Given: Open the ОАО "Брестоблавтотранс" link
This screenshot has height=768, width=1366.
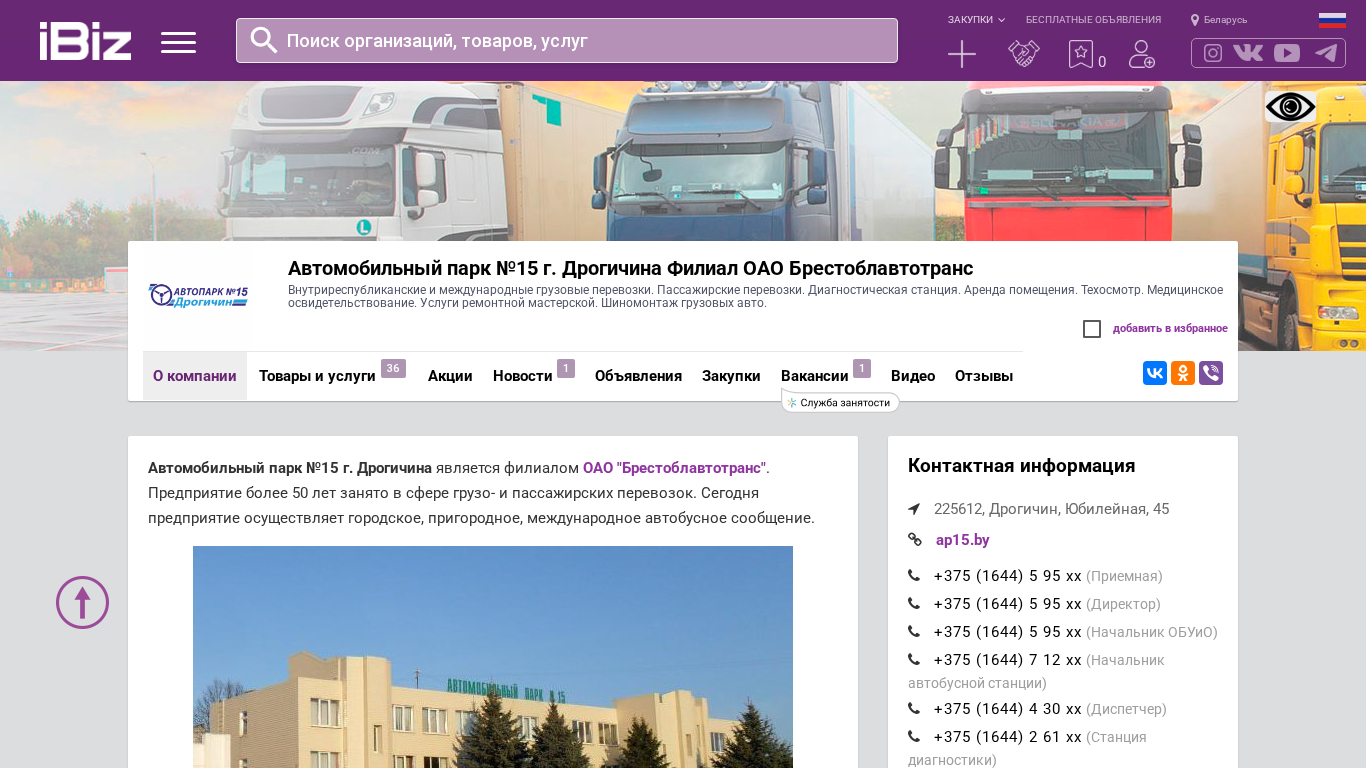Looking at the screenshot, I should [674, 468].
